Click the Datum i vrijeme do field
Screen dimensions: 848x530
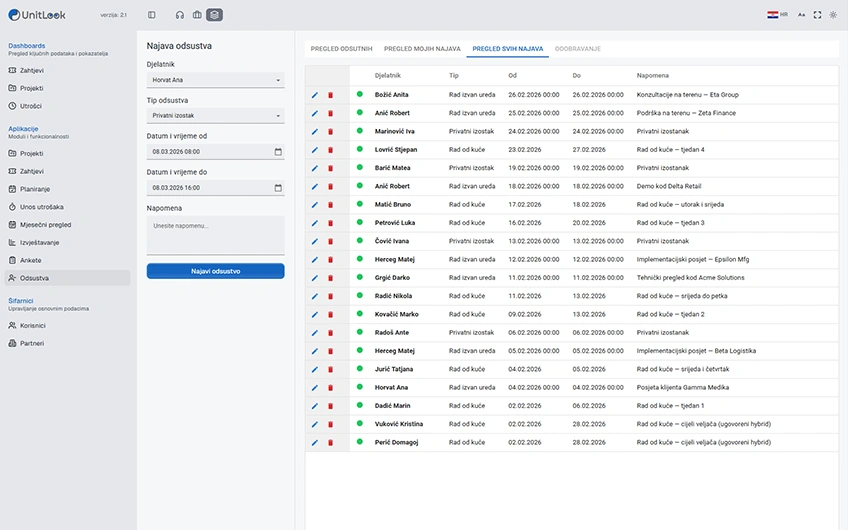[215, 188]
